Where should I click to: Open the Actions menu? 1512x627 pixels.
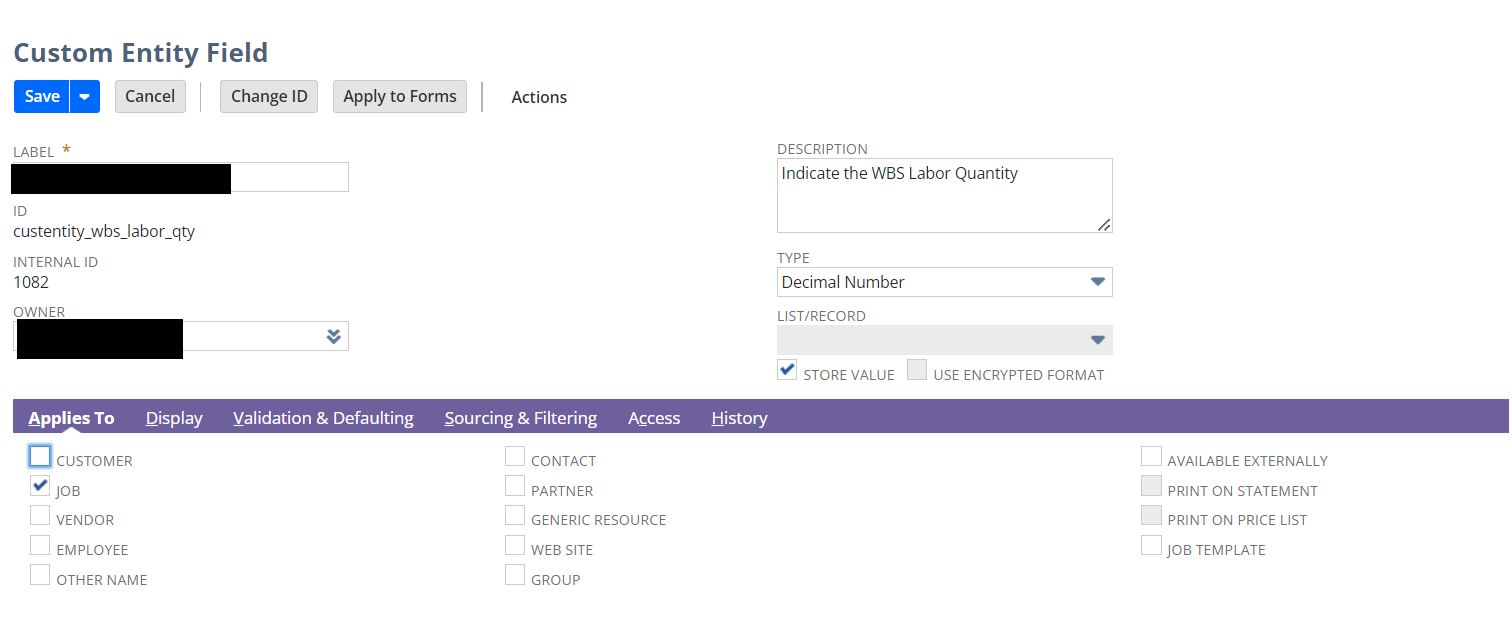pyautogui.click(x=539, y=97)
